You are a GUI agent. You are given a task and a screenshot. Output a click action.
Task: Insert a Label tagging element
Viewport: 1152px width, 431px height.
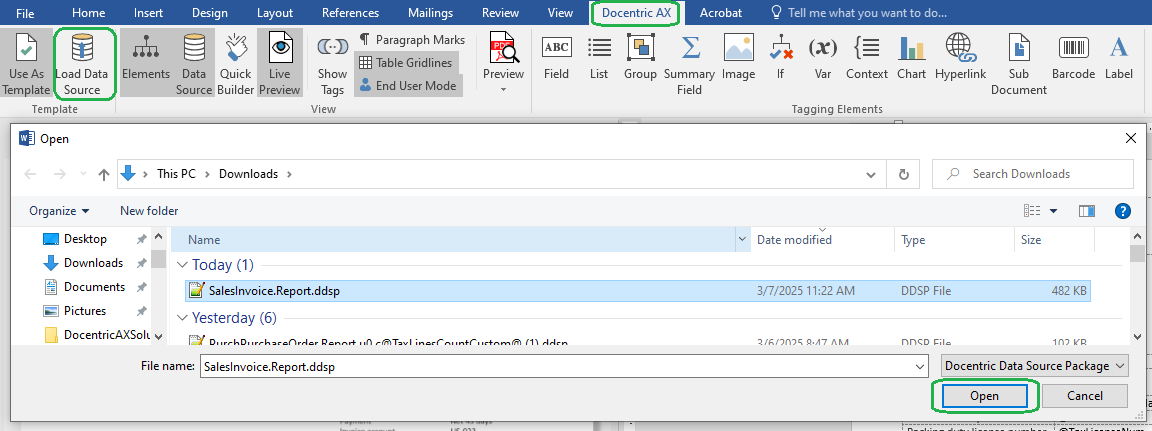(1118, 57)
